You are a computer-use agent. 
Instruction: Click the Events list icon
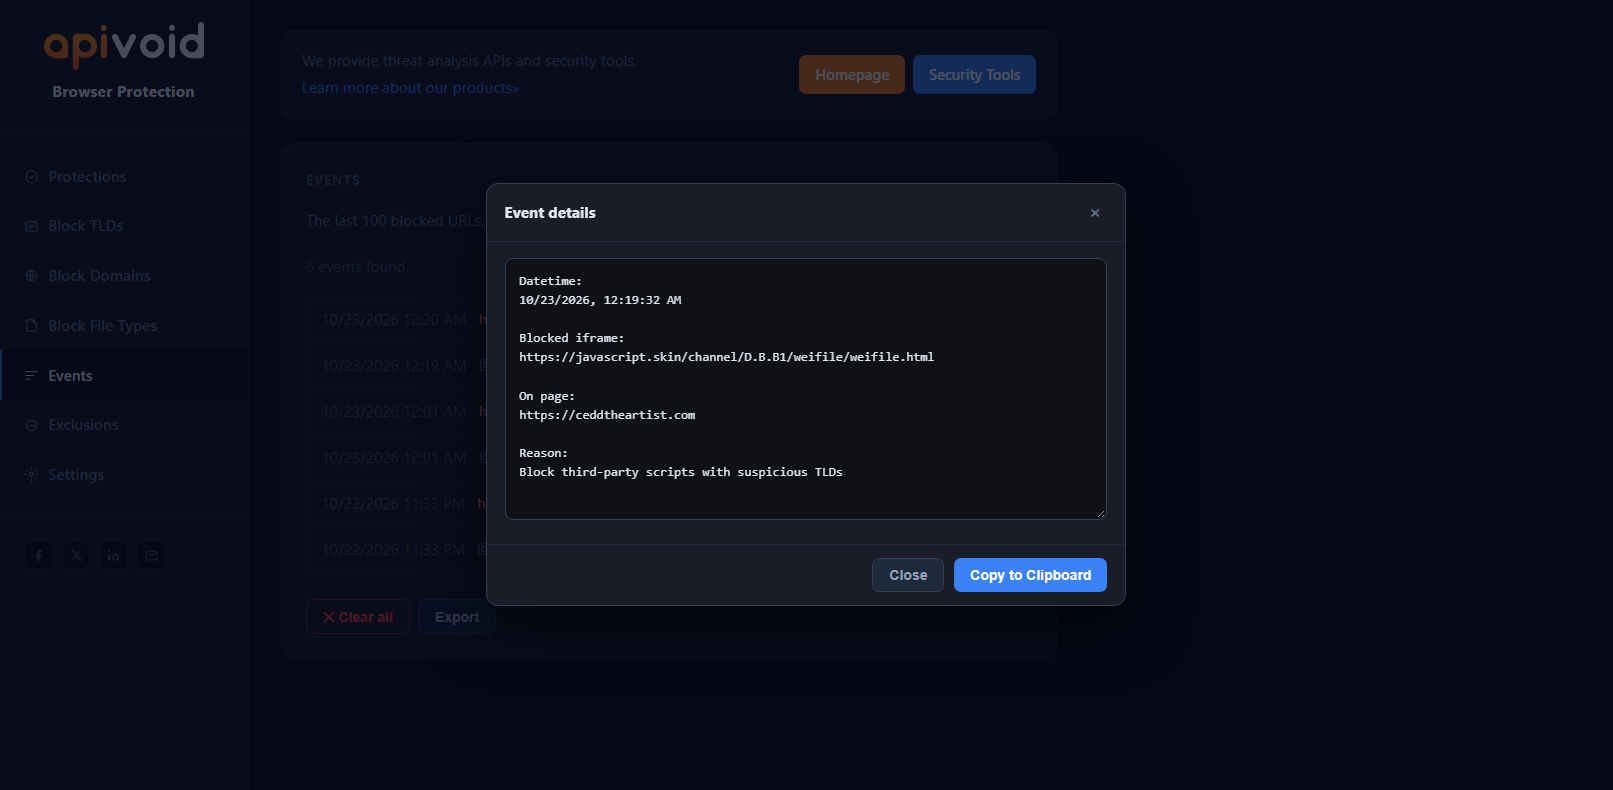point(31,376)
